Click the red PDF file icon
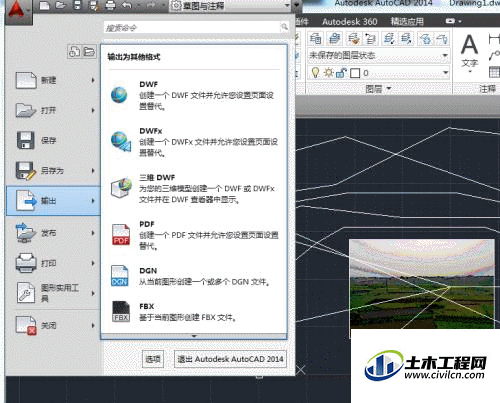This screenshot has height=403, width=500. point(121,234)
